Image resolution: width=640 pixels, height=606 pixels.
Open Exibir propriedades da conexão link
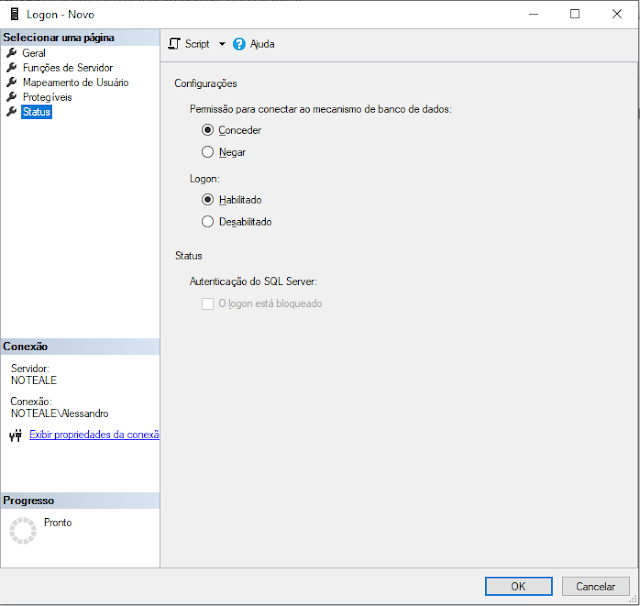coord(94,435)
